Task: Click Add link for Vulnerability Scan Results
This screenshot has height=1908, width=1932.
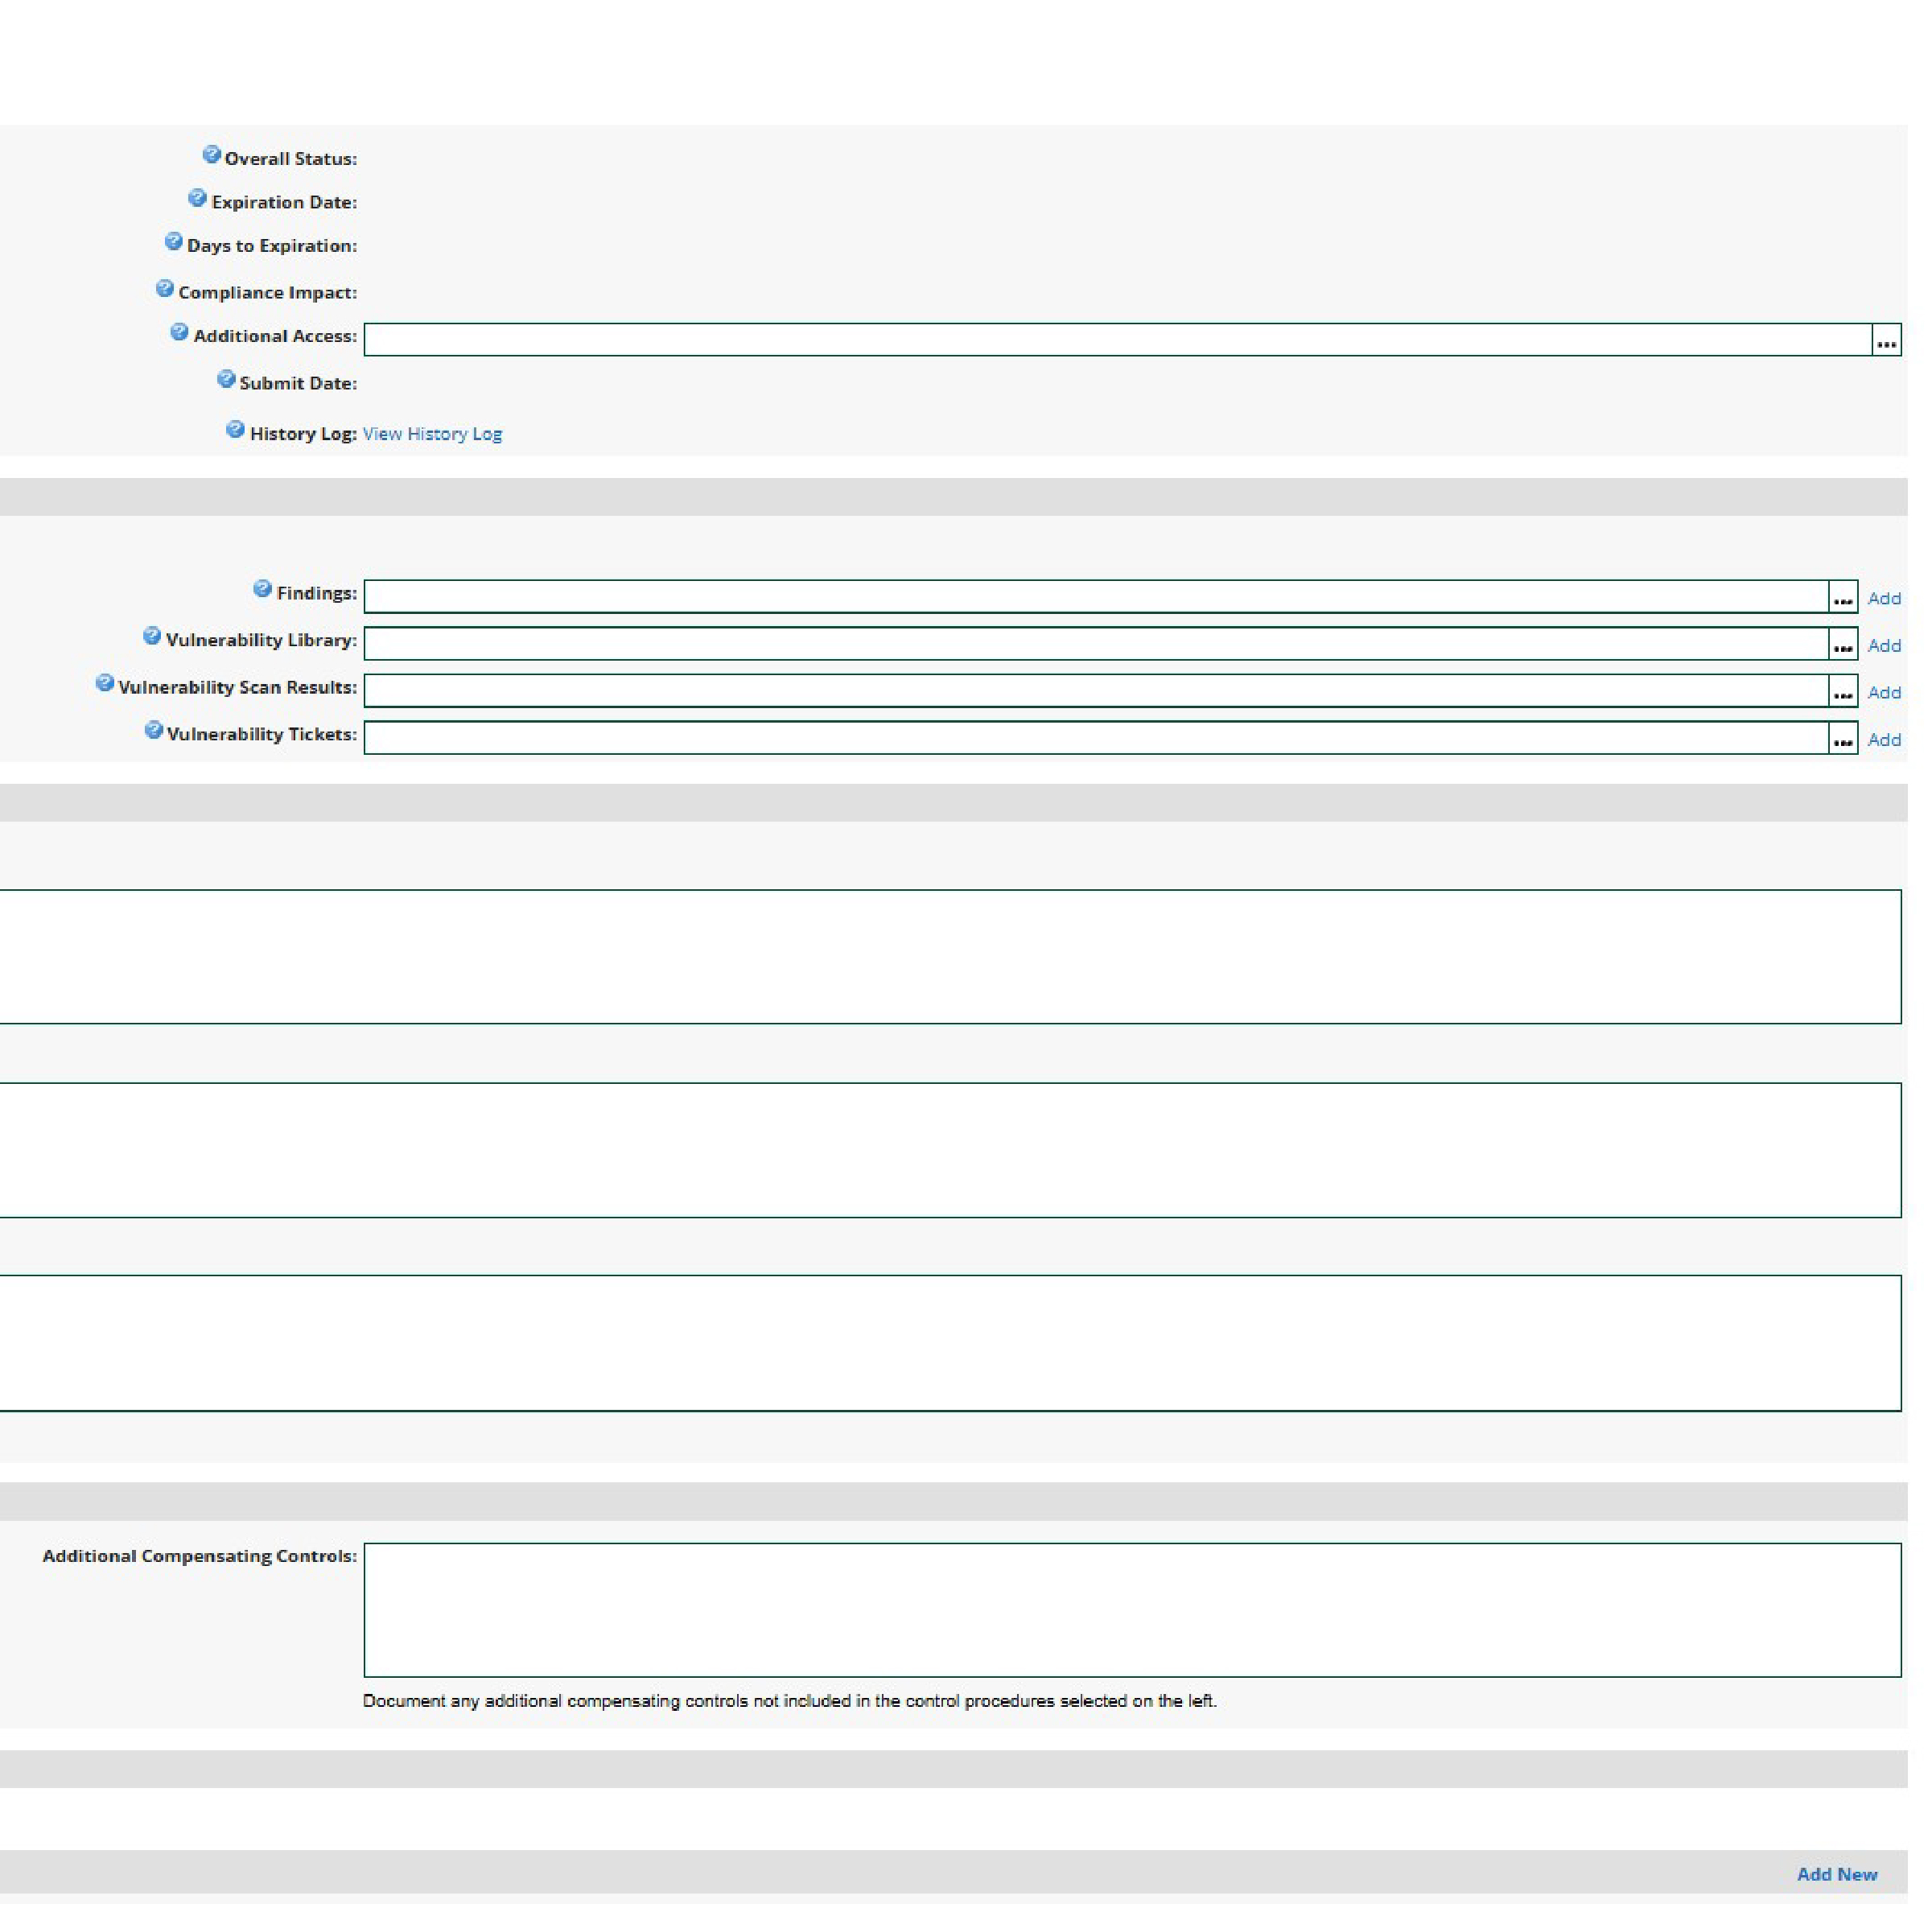Action: pos(1884,692)
